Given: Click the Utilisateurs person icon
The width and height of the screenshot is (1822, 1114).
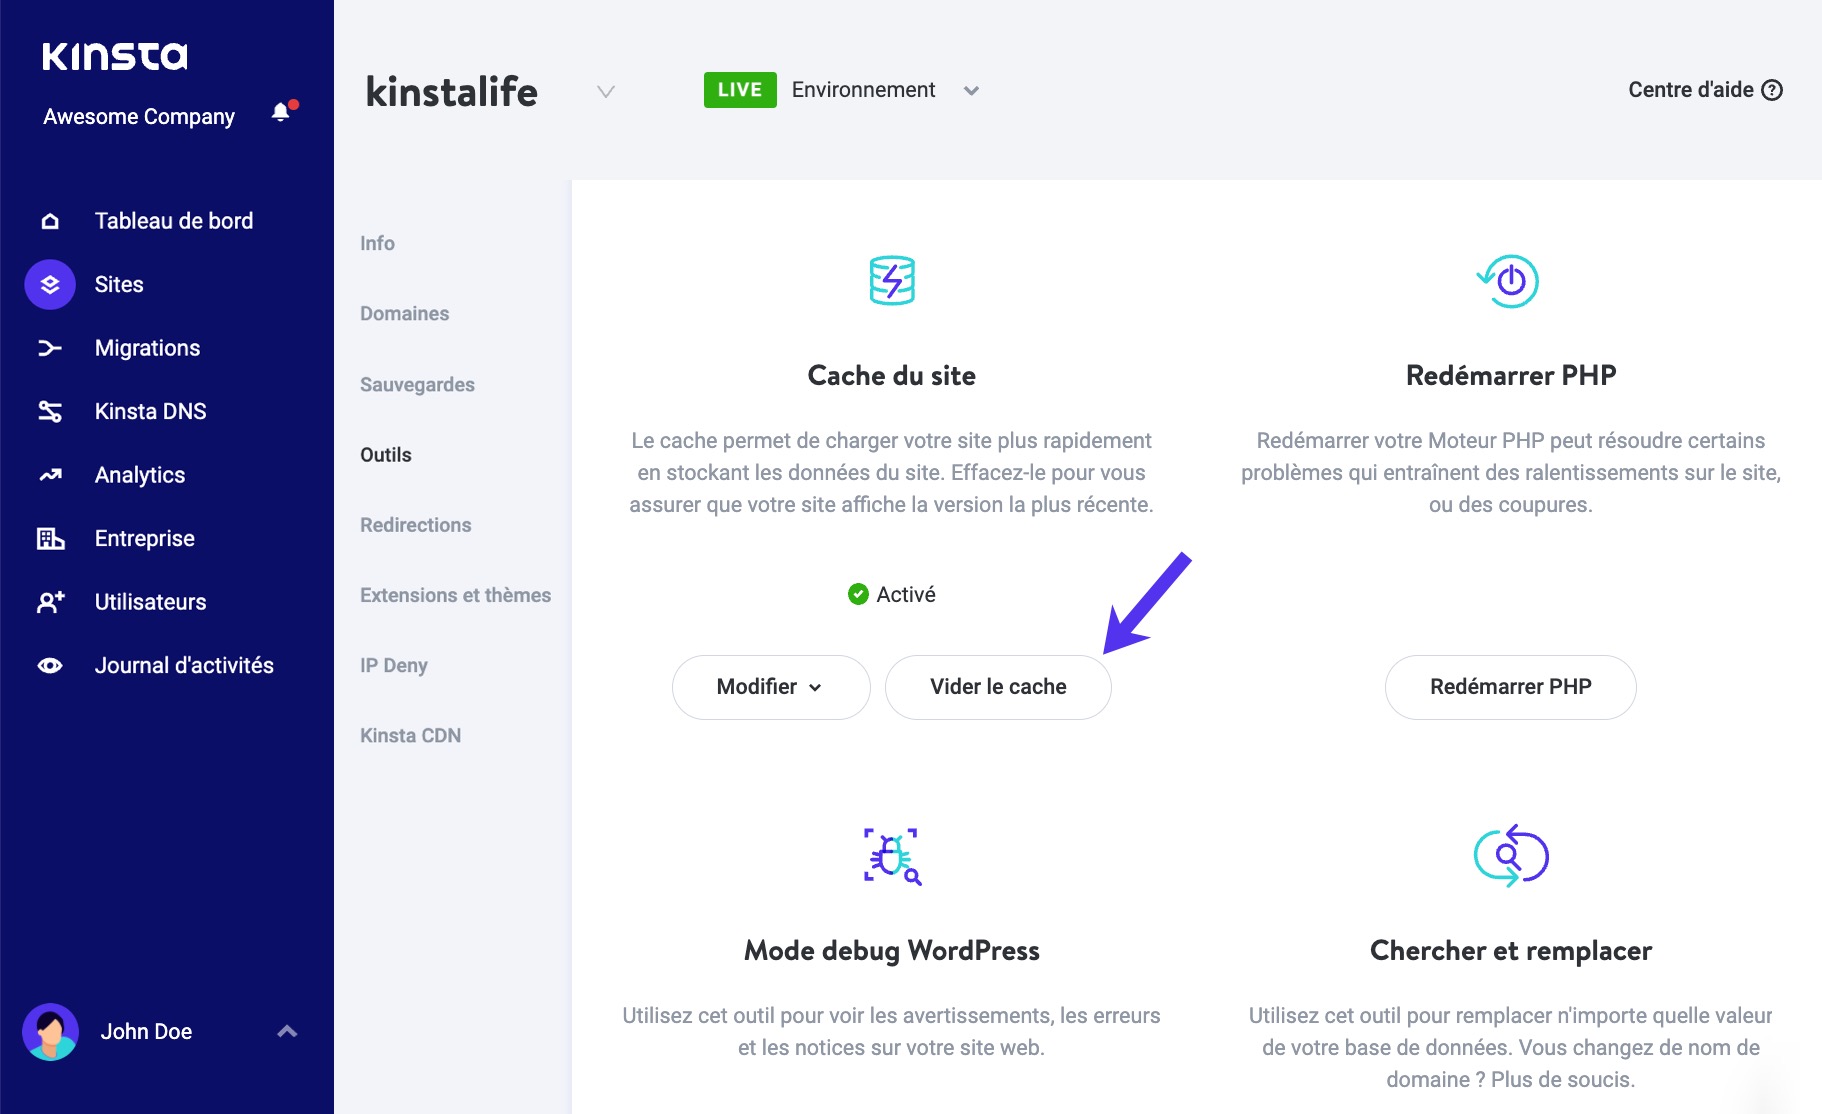Looking at the screenshot, I should (x=49, y=601).
